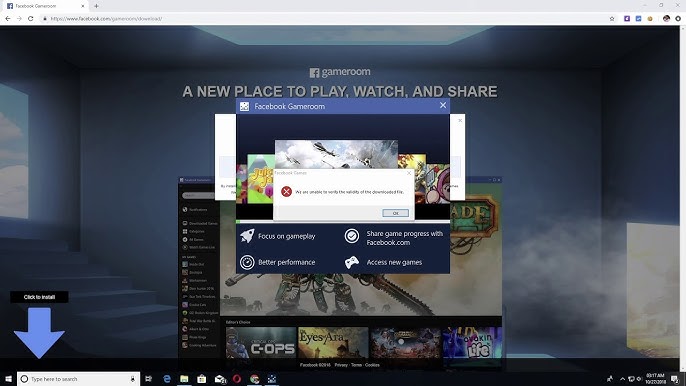Screen dimensions: 686x386
Task: Close the white popup behind the installer
Action: [x=460, y=120]
